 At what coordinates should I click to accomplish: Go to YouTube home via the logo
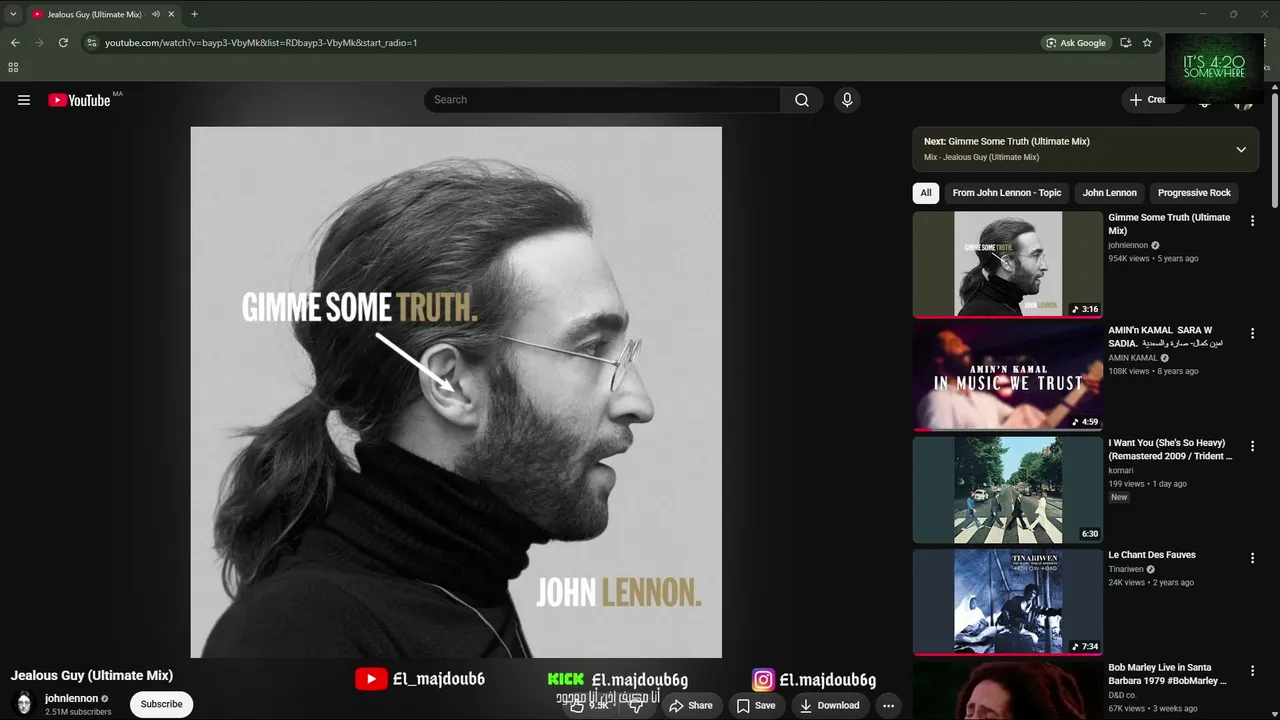[x=79, y=100]
